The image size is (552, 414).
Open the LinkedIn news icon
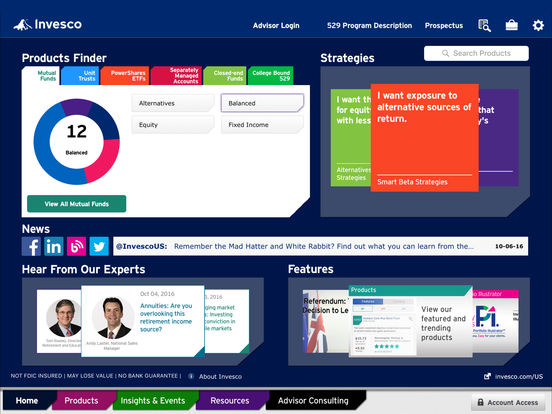tap(54, 246)
